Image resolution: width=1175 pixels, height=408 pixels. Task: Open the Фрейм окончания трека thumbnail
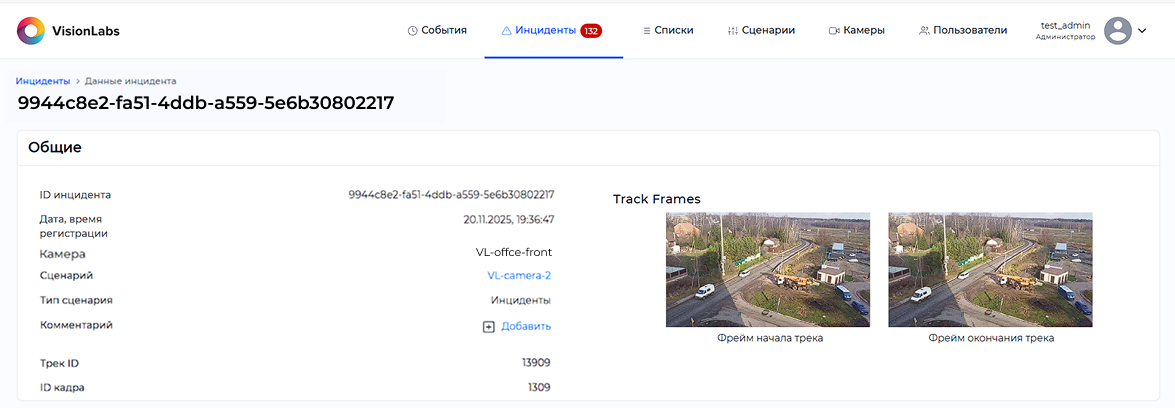990,270
